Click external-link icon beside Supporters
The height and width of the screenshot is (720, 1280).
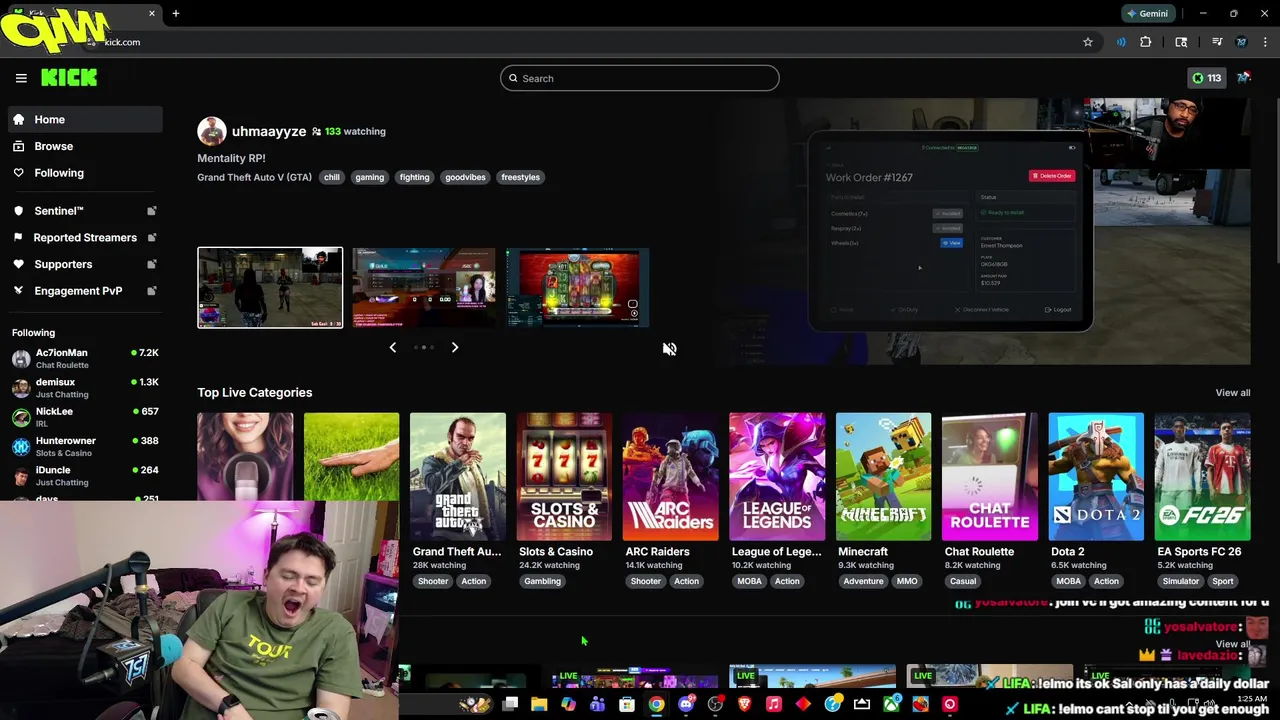pos(152,264)
